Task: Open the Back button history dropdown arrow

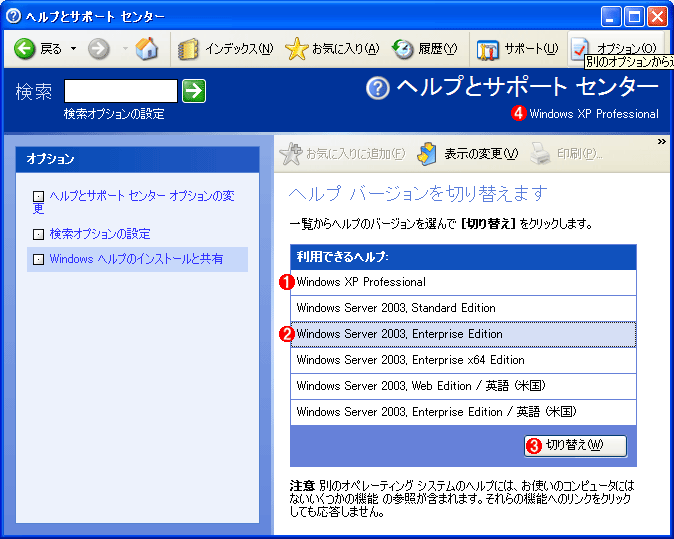Action: [74, 49]
